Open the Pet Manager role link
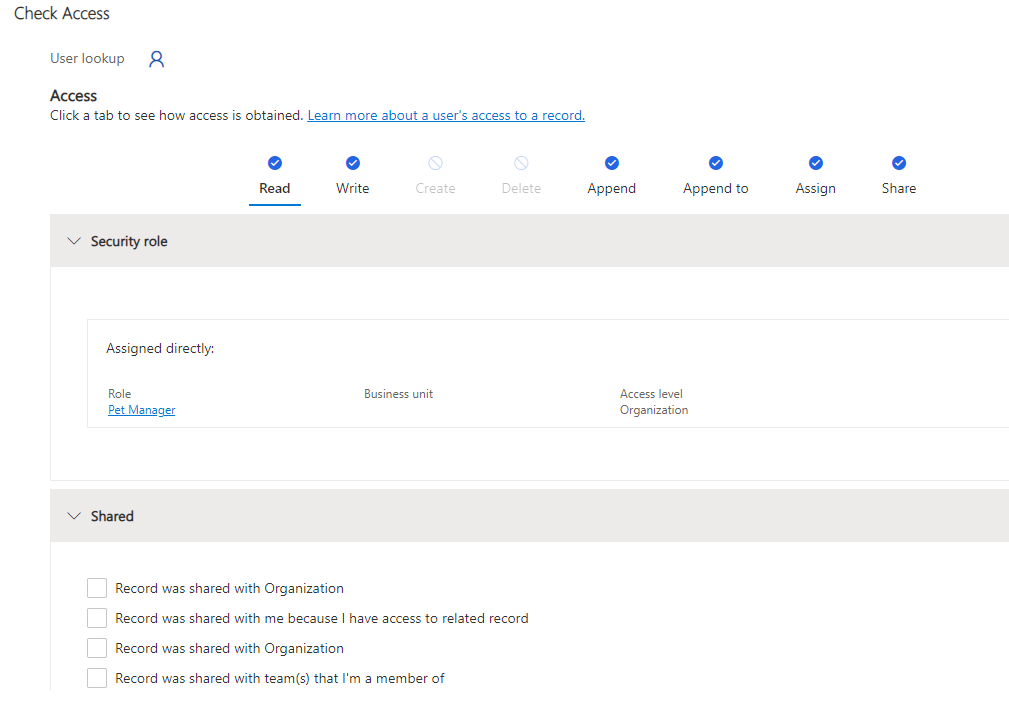 141,410
